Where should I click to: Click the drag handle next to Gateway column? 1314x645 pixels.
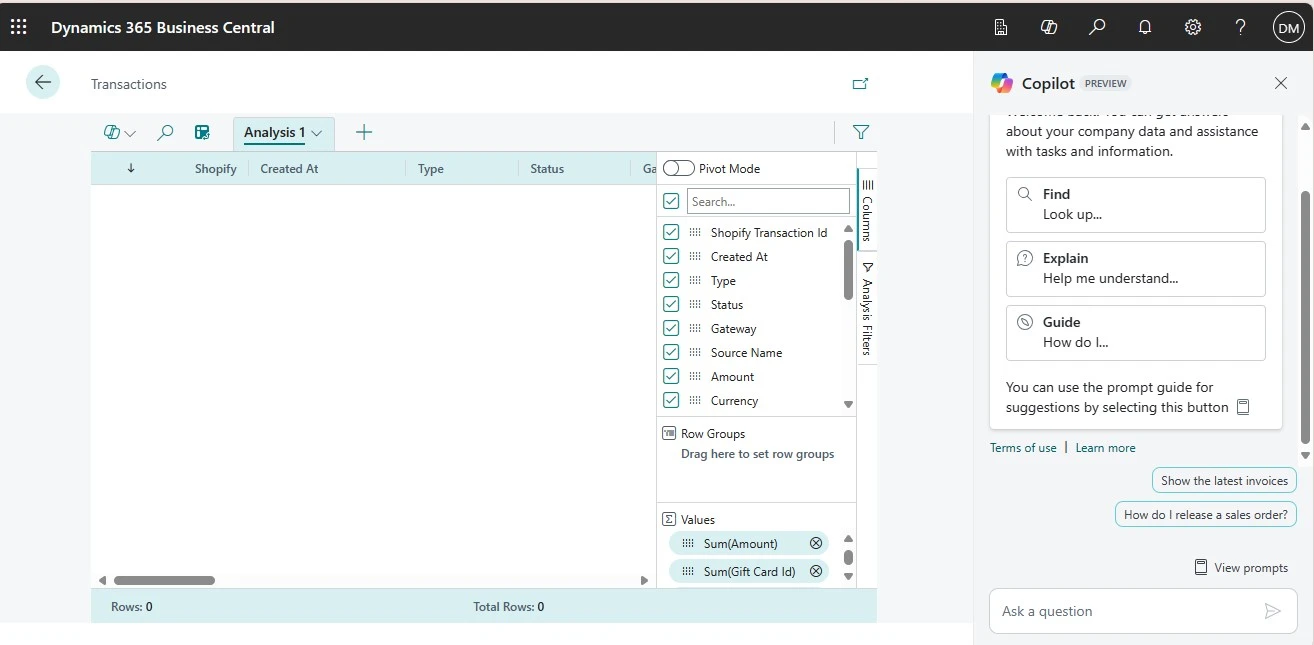coord(695,328)
